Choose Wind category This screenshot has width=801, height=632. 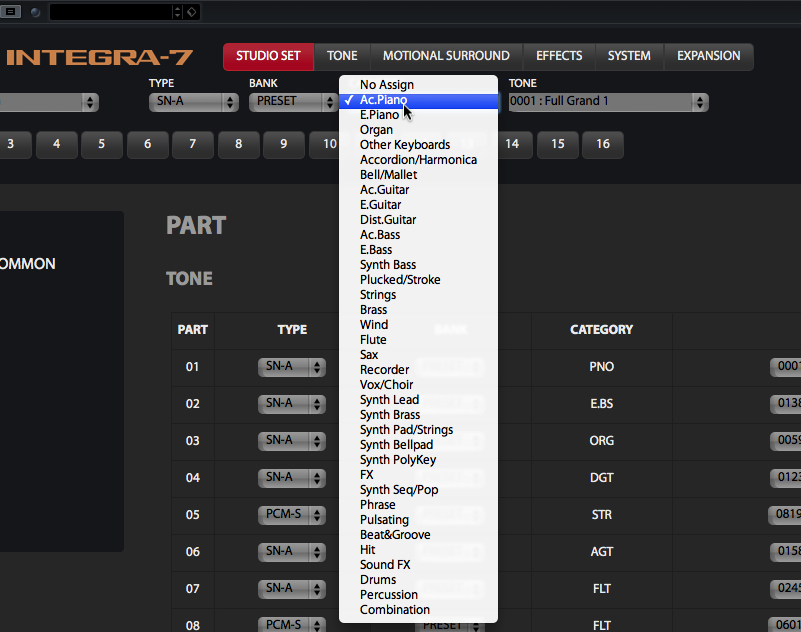[x=418, y=325]
